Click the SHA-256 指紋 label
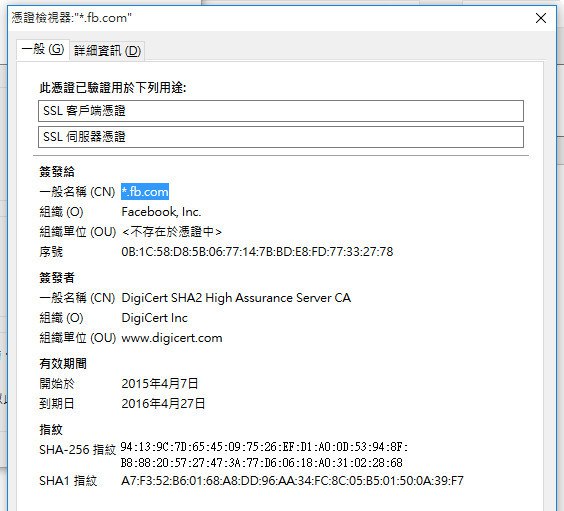The height and width of the screenshot is (511, 564). coord(77,450)
